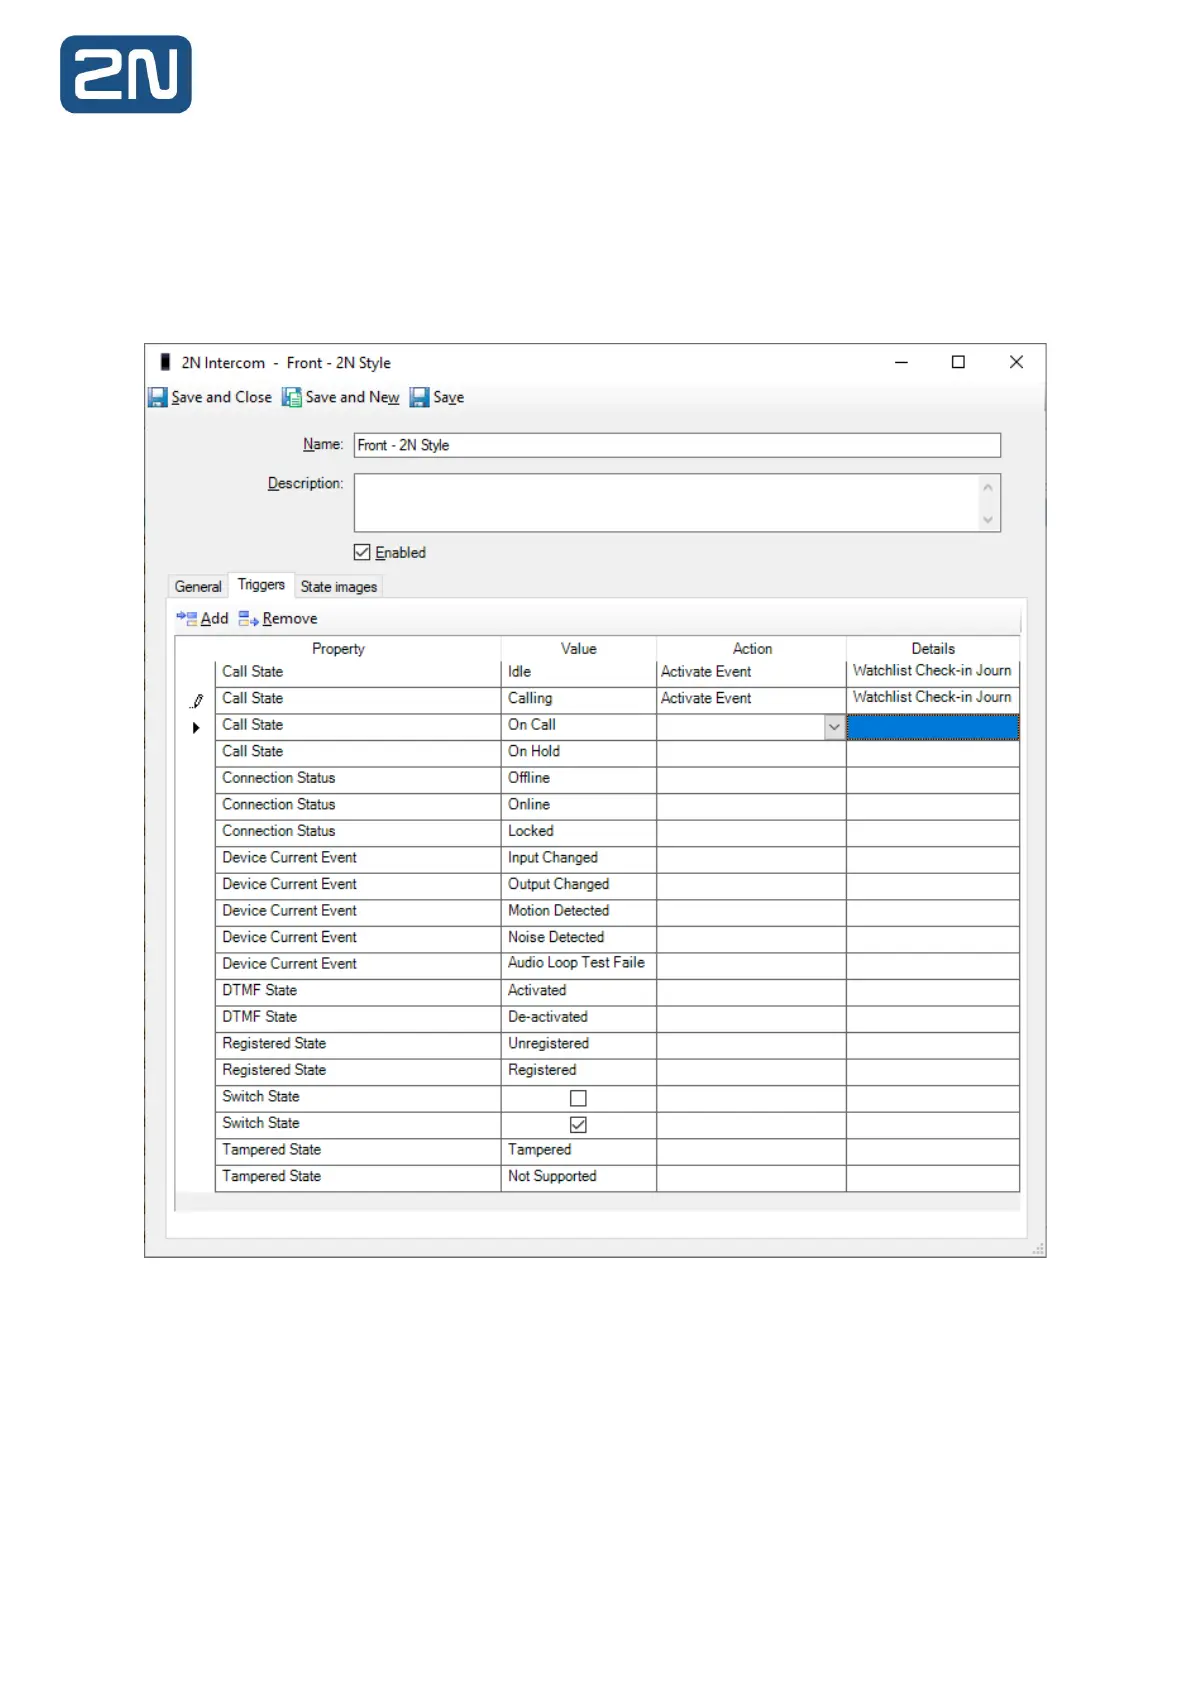Click the Remove trigger icon
The height and width of the screenshot is (1684, 1191).
248,619
